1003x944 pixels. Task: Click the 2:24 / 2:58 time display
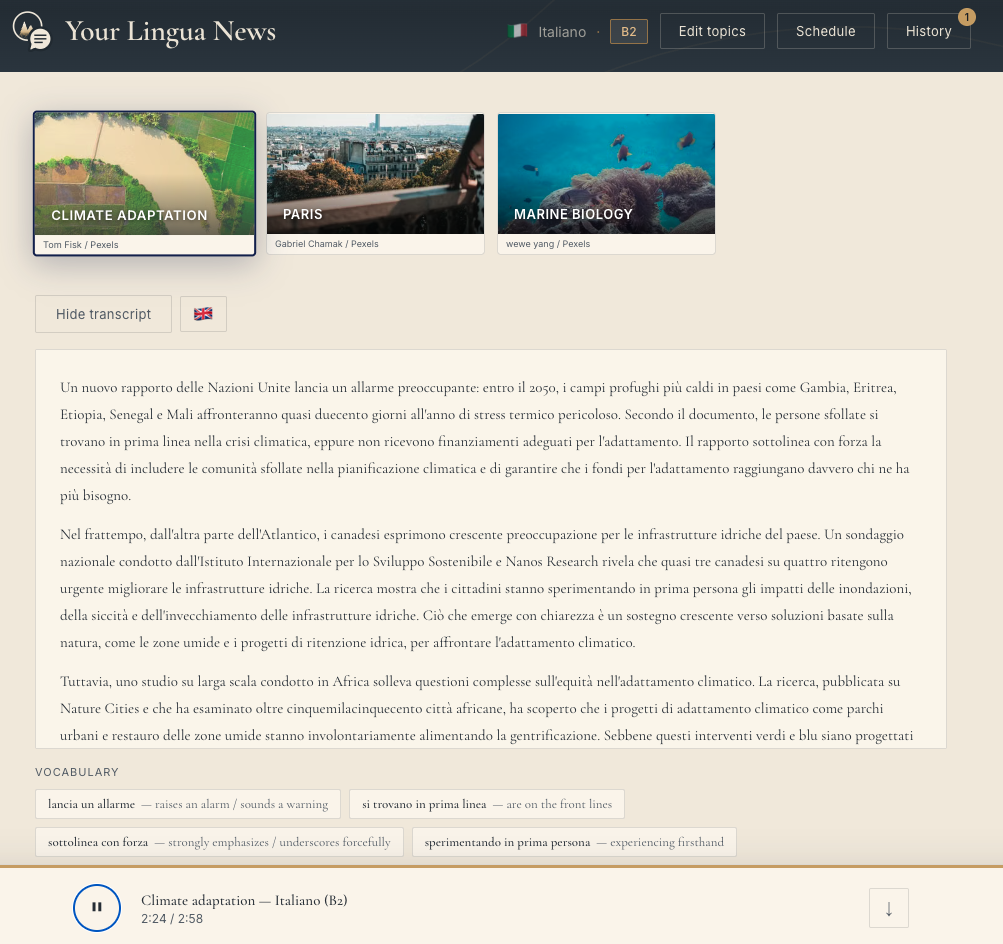tap(172, 918)
